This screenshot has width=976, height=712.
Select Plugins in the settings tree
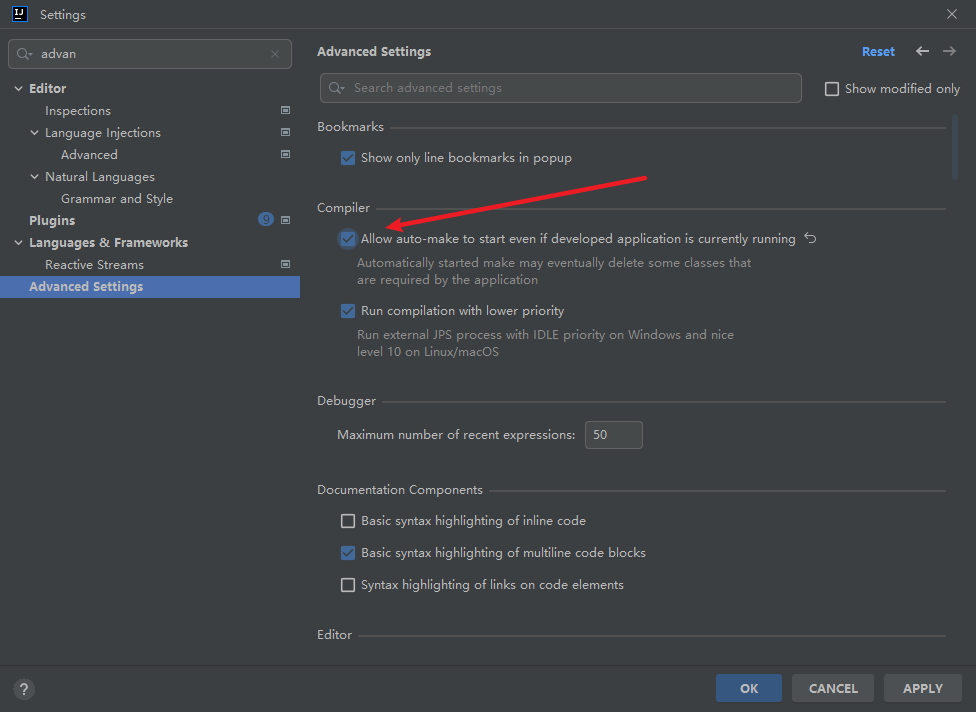coord(52,221)
